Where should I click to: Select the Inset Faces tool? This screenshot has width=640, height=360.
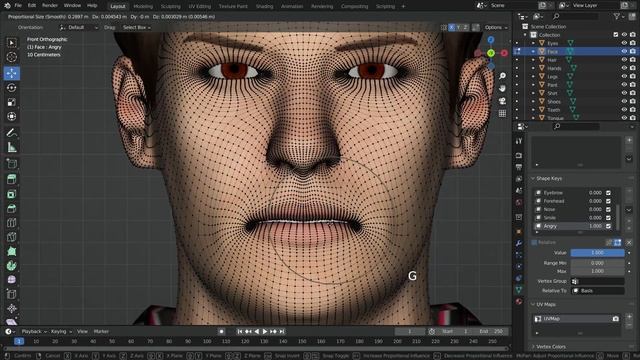pos(11,194)
